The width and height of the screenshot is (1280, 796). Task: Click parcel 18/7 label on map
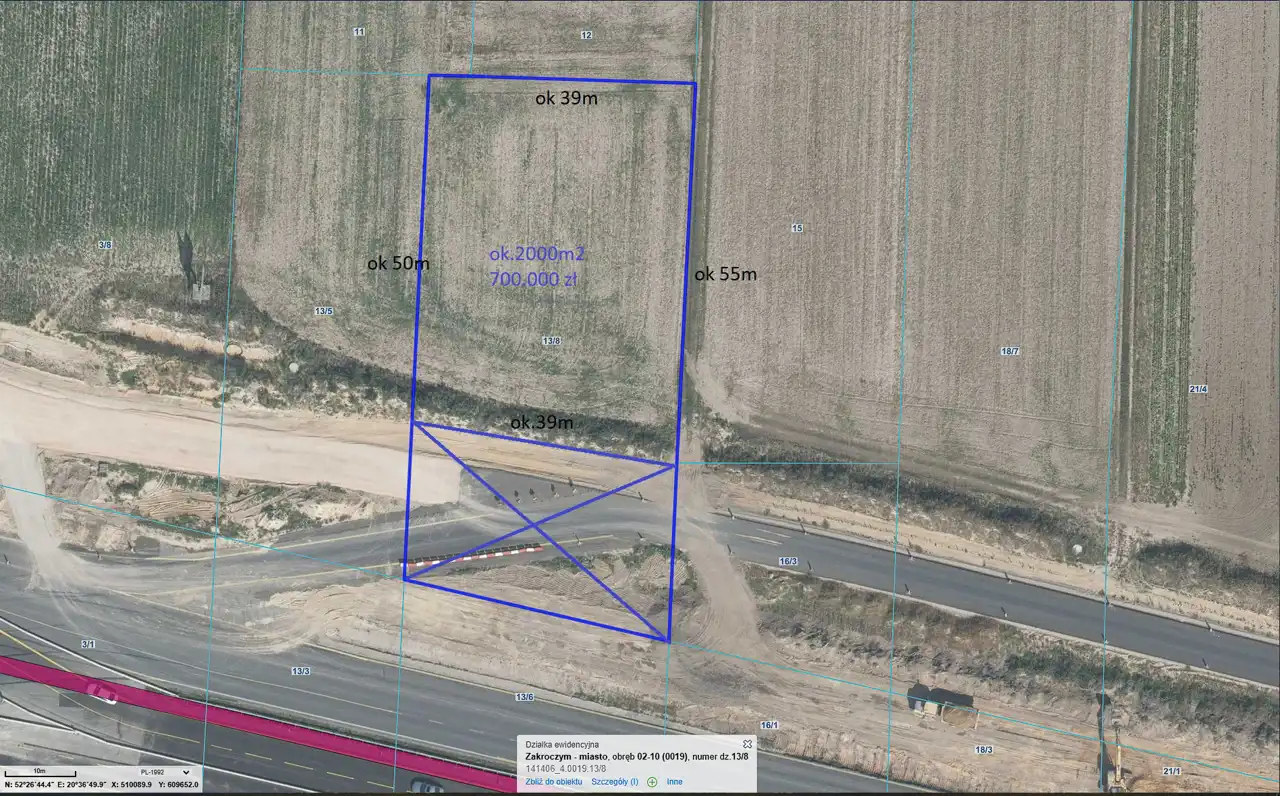[1009, 351]
